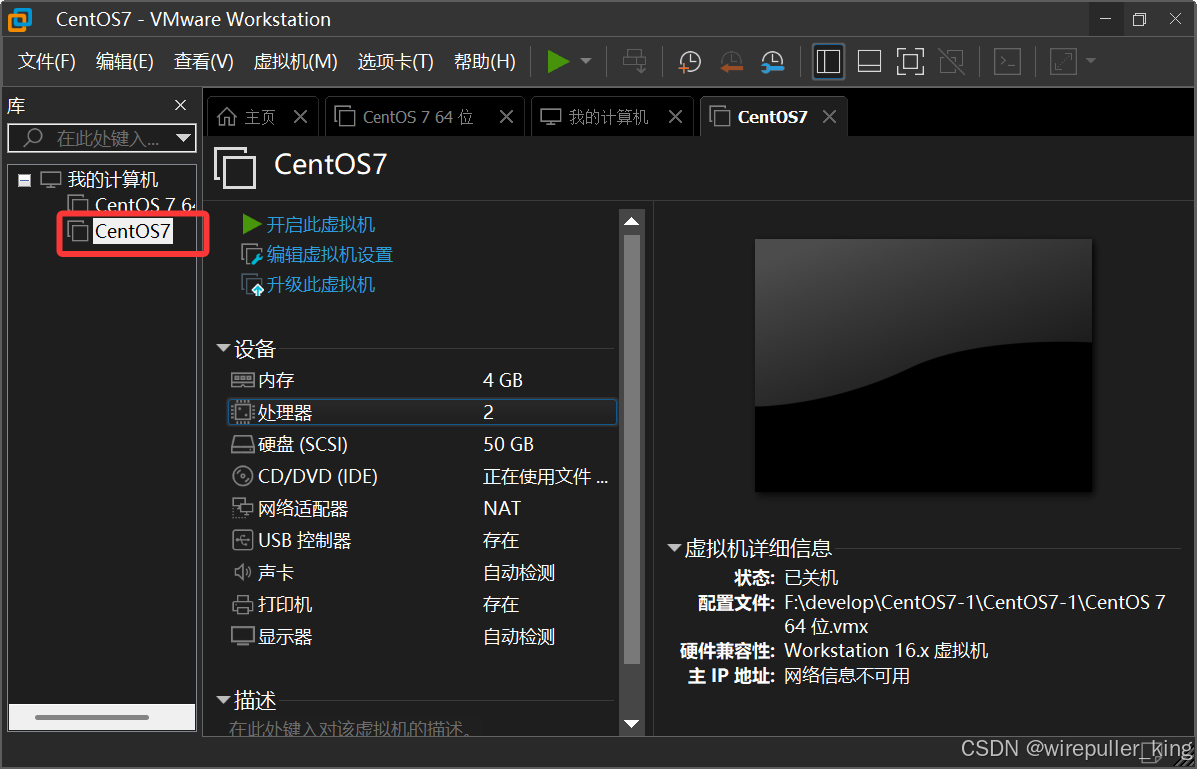This screenshot has height=769, width=1197.
Task: Click Workstation 16.x 虚拟机 compatibility text
Action: tap(886, 651)
